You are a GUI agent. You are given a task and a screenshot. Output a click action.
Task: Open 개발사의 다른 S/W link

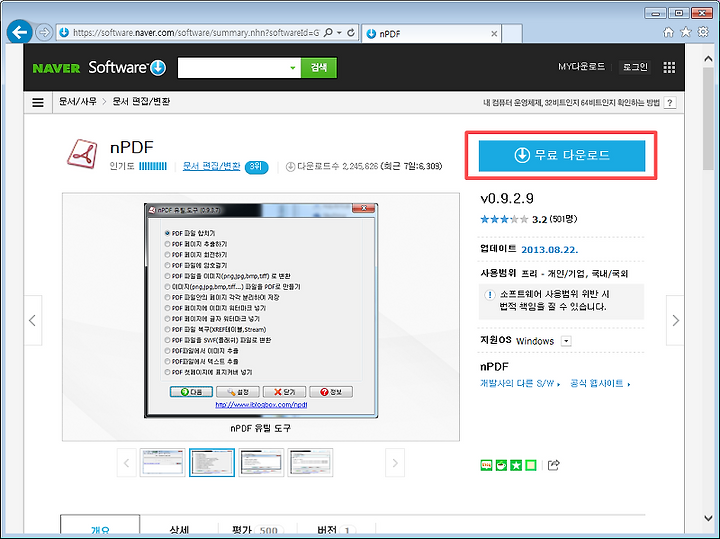tap(520, 383)
